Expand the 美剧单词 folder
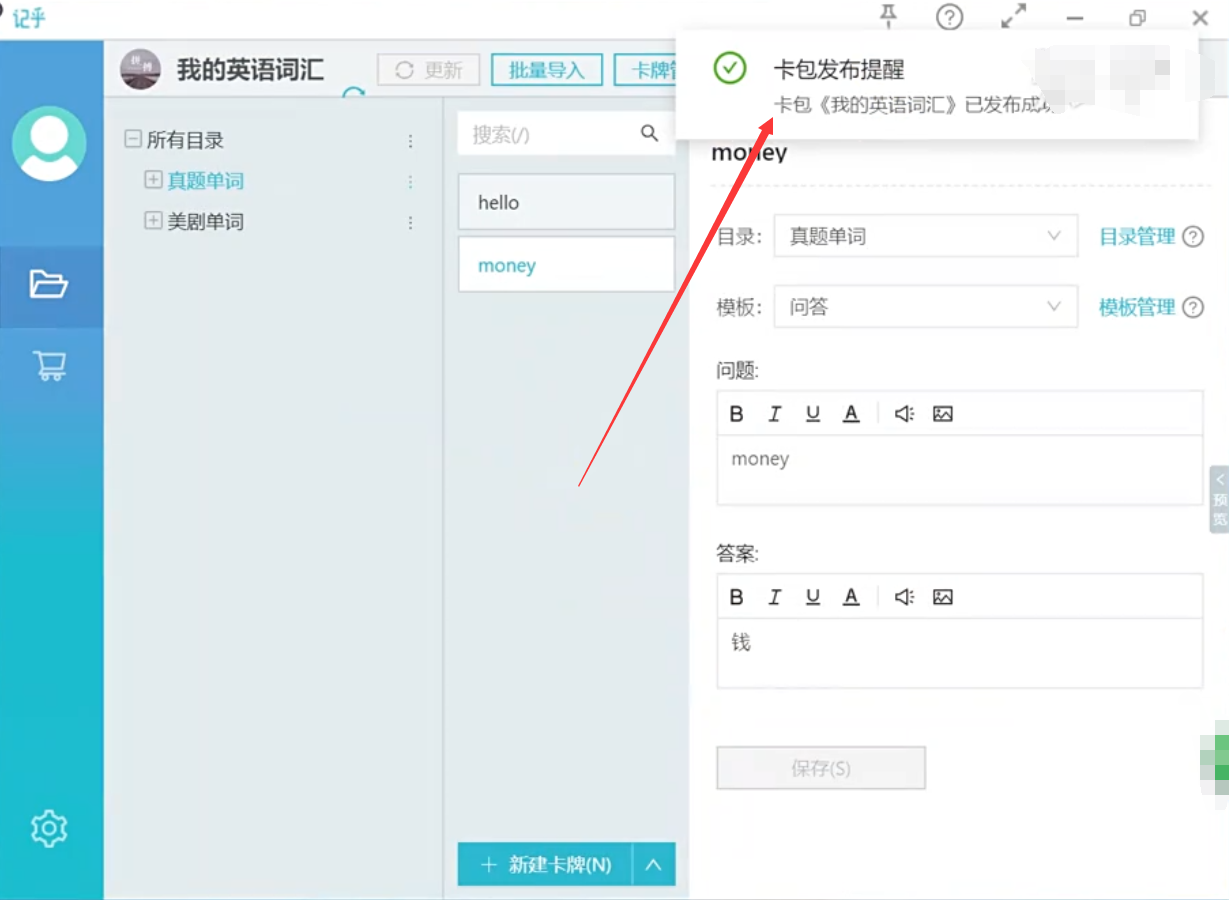The height and width of the screenshot is (900, 1229). [153, 221]
